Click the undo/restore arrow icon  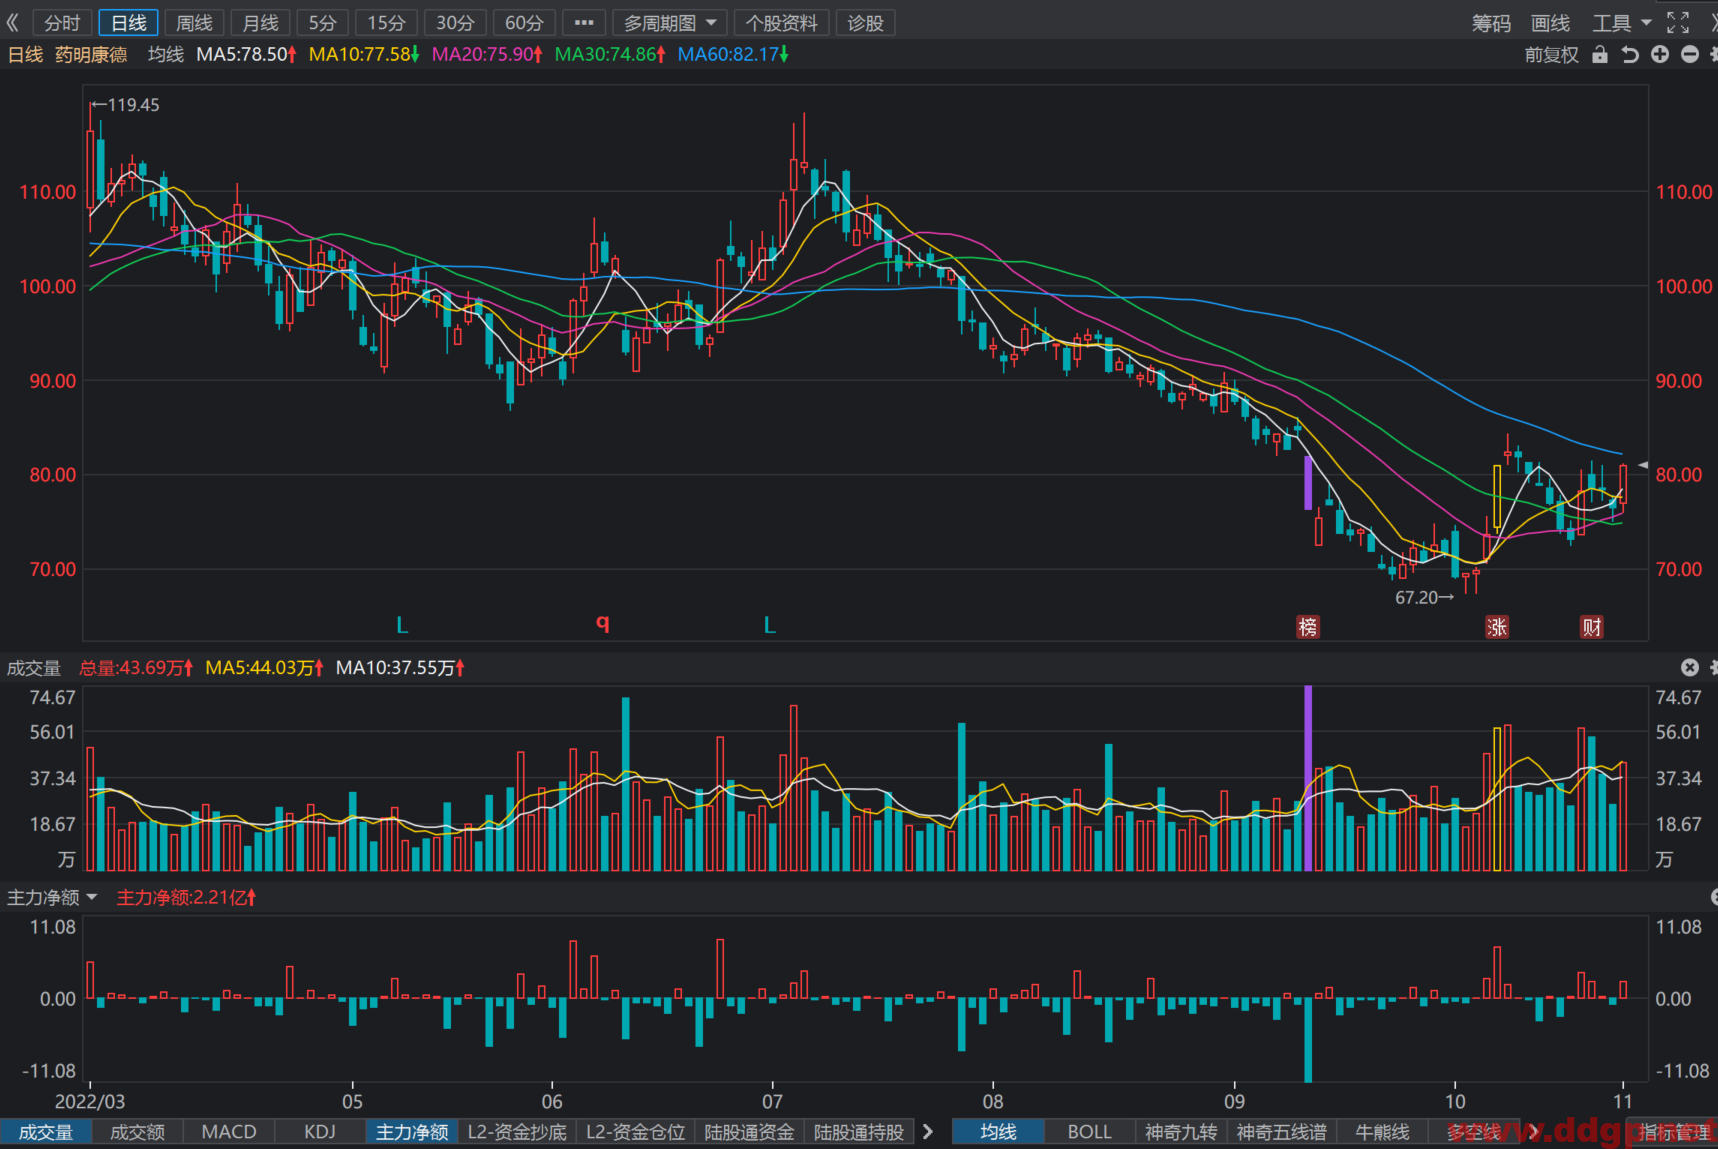coord(1630,54)
